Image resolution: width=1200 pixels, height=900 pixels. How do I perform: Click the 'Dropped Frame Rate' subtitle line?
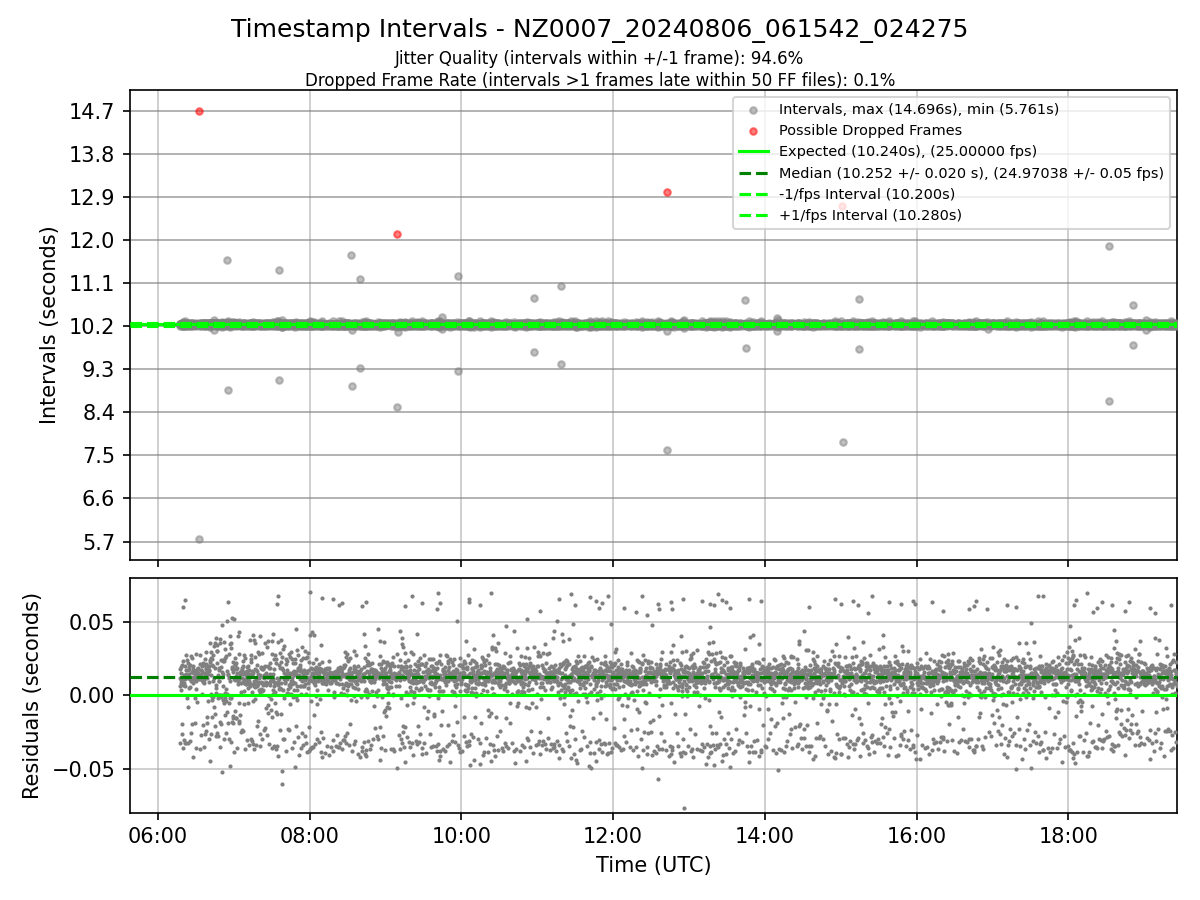[x=599, y=80]
